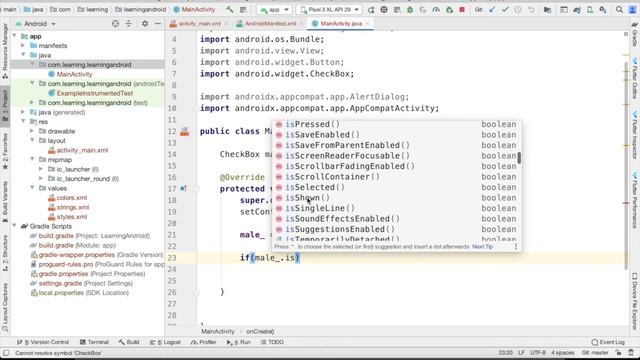Collapse the Gradle Scripts node

tap(15, 226)
